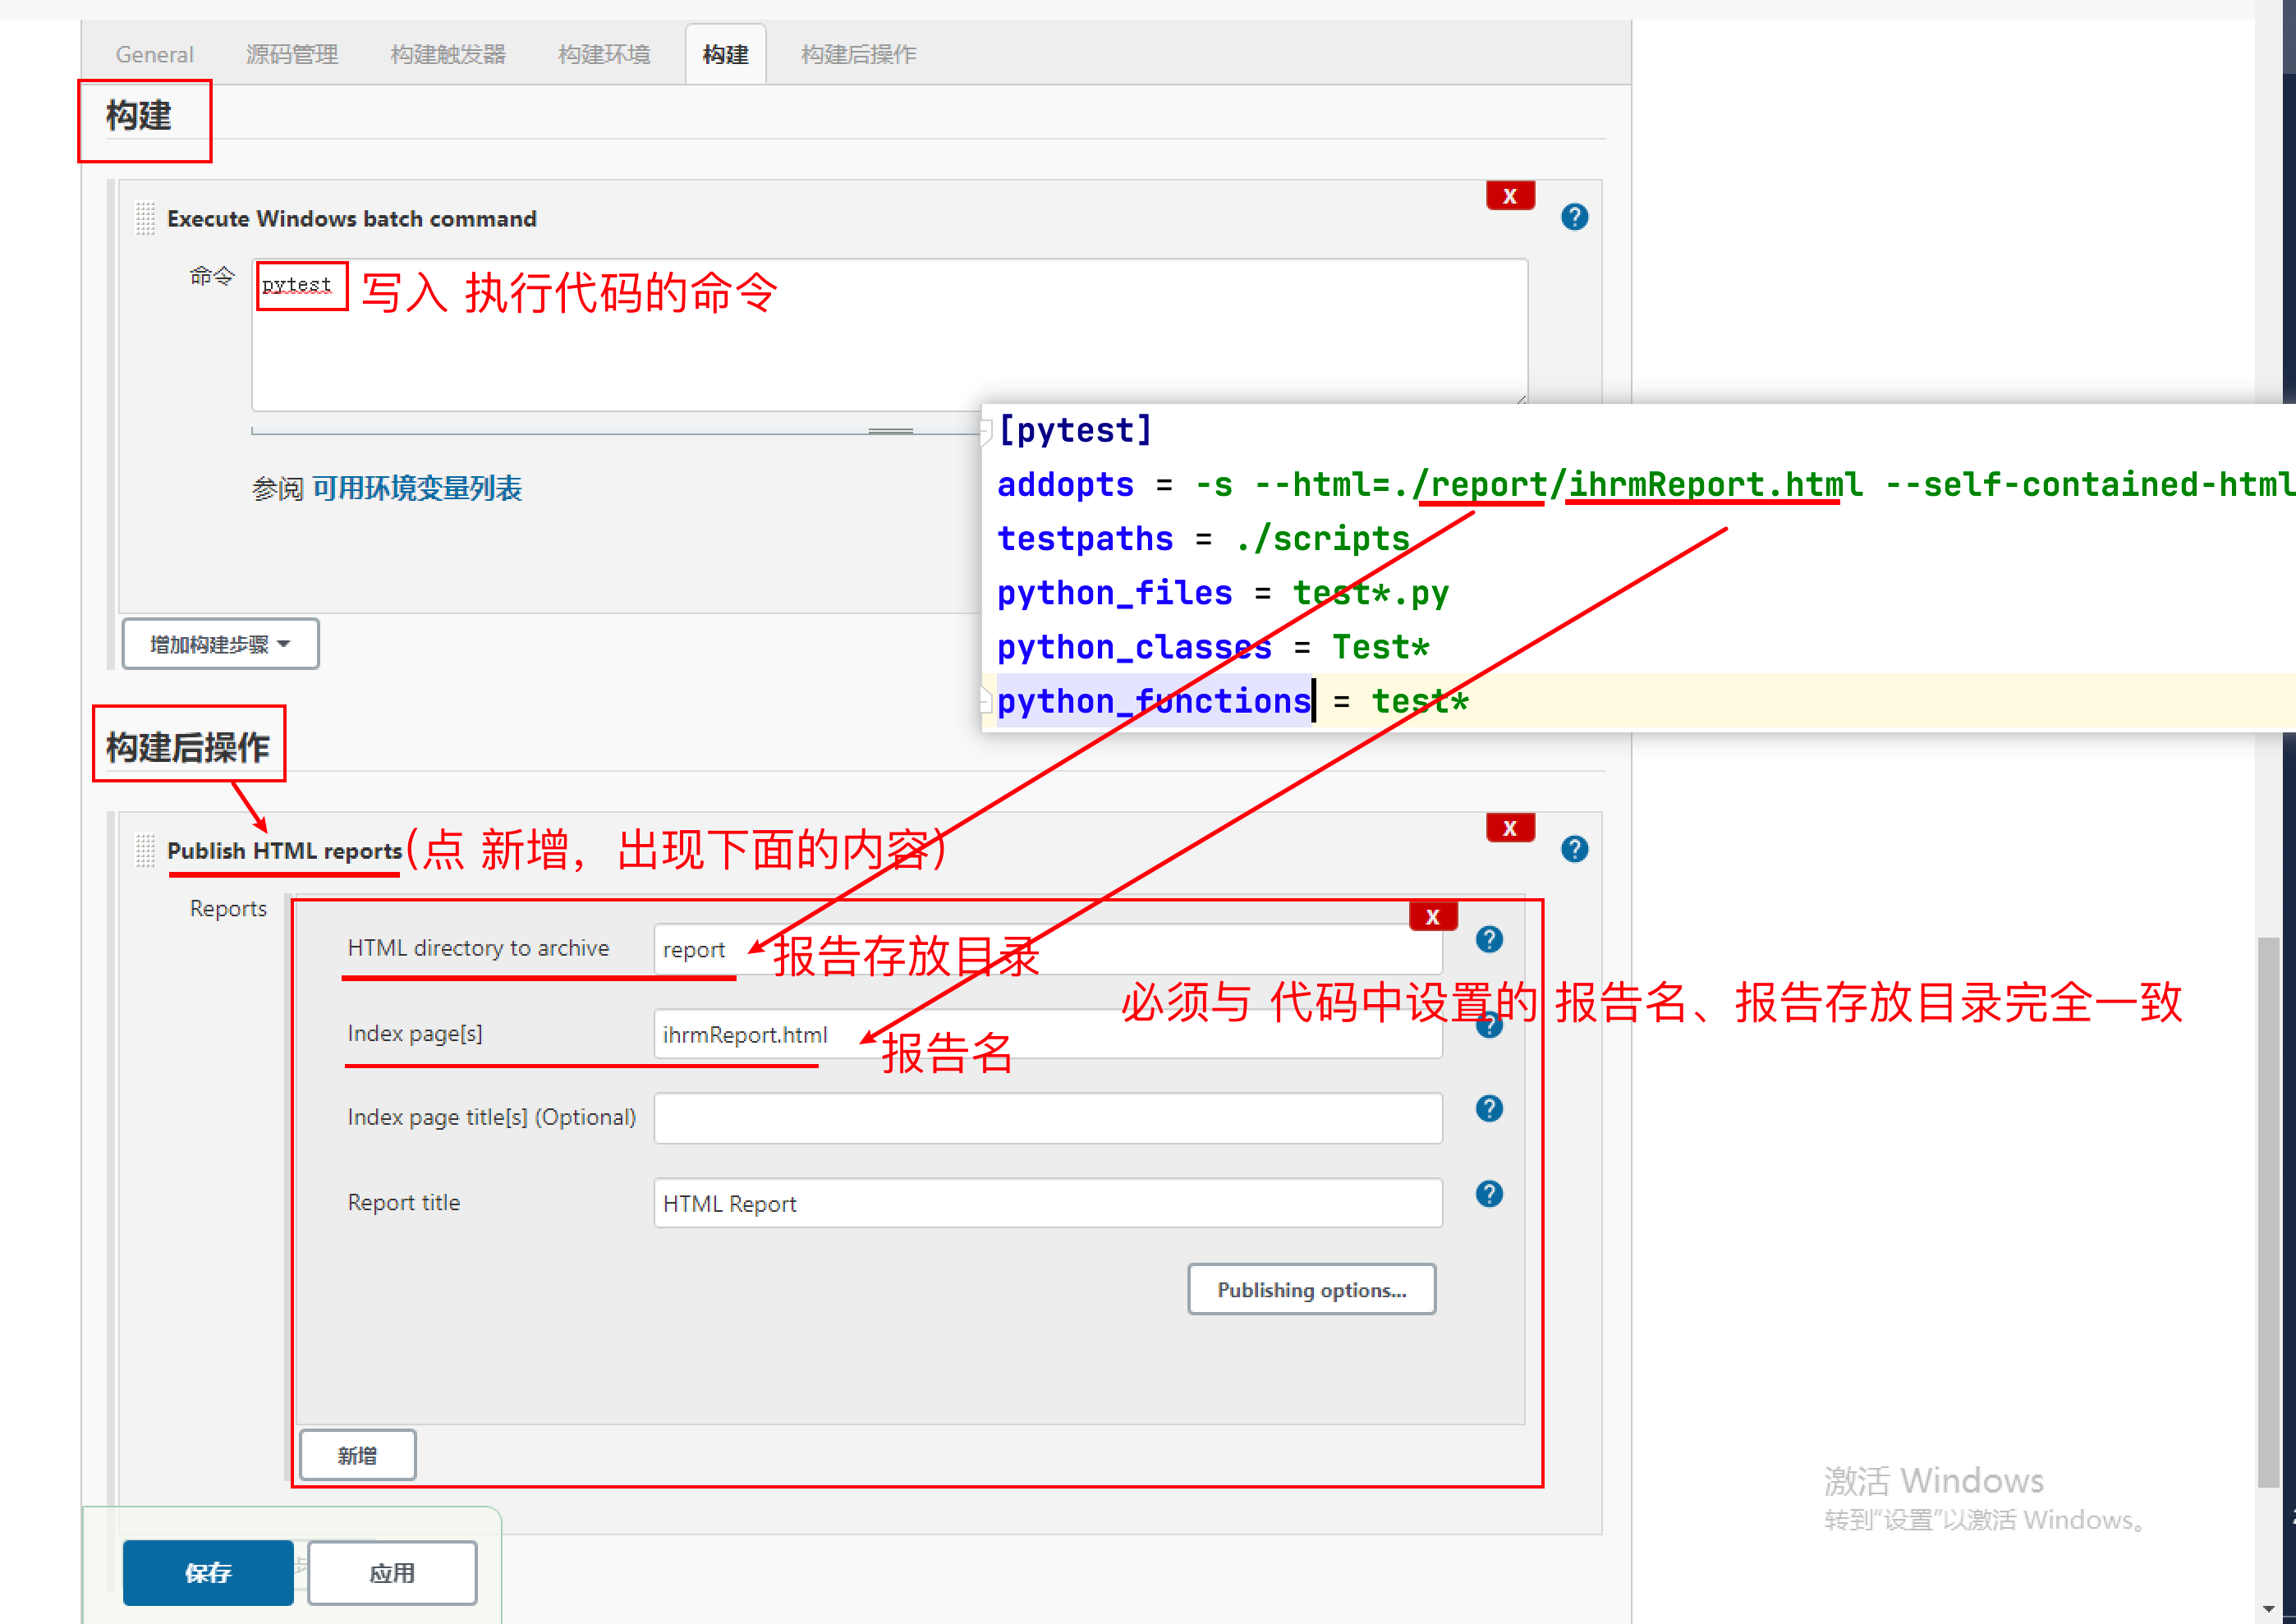Show help for Index page titles field
Image resolution: width=2296 pixels, height=1624 pixels.
(1488, 1108)
